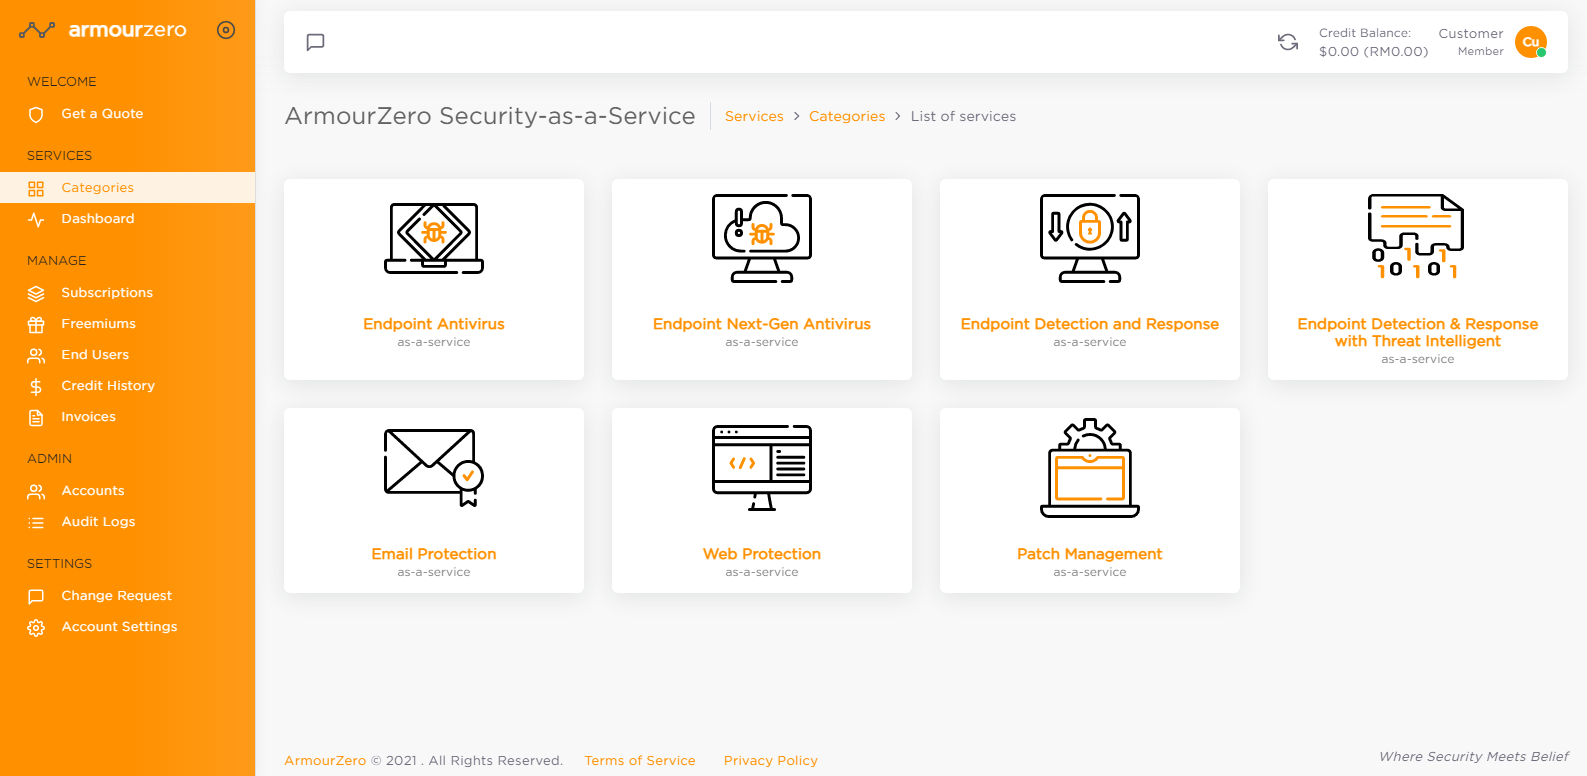
Task: Click the Credit Balance $0.00 (RM0.00) text
Action: pos(1373,42)
